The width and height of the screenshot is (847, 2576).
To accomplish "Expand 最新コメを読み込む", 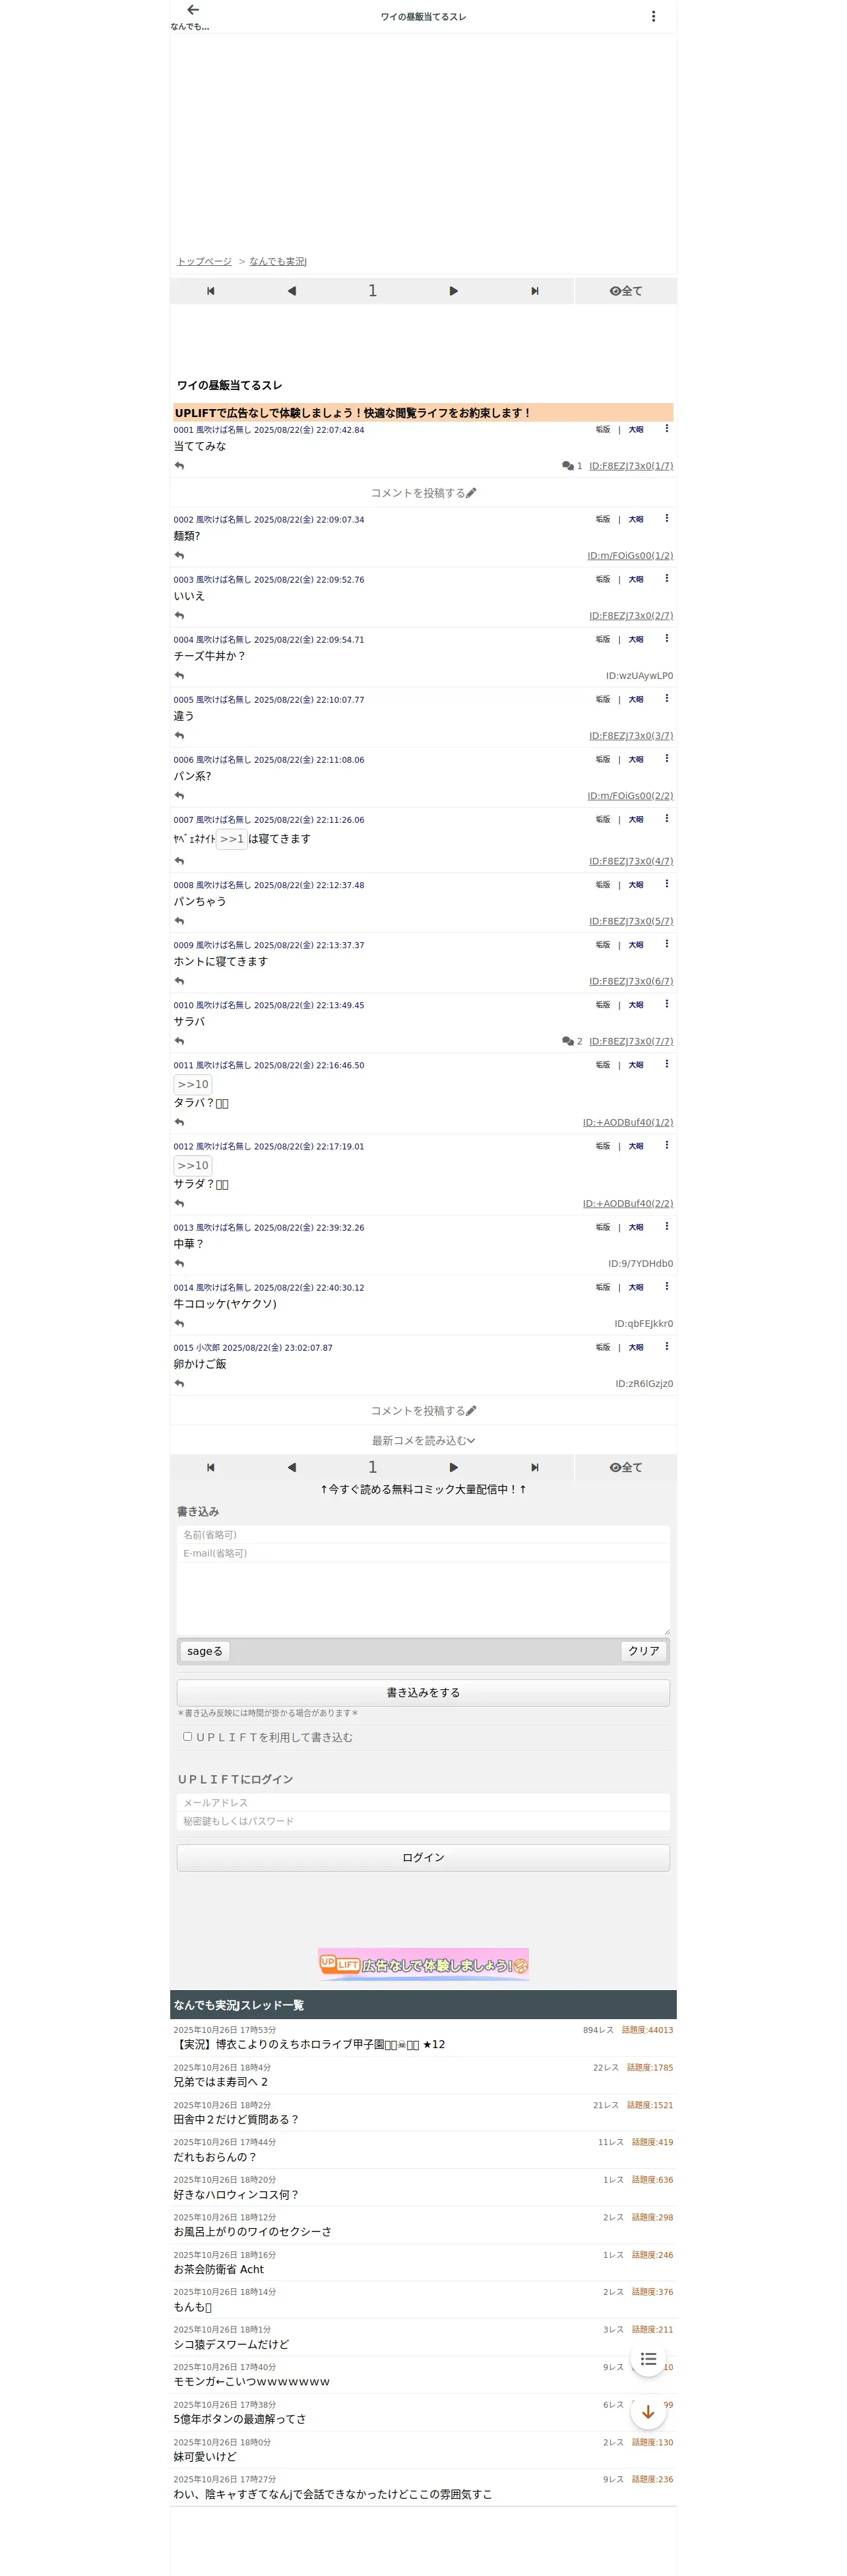I will coord(423,1440).
